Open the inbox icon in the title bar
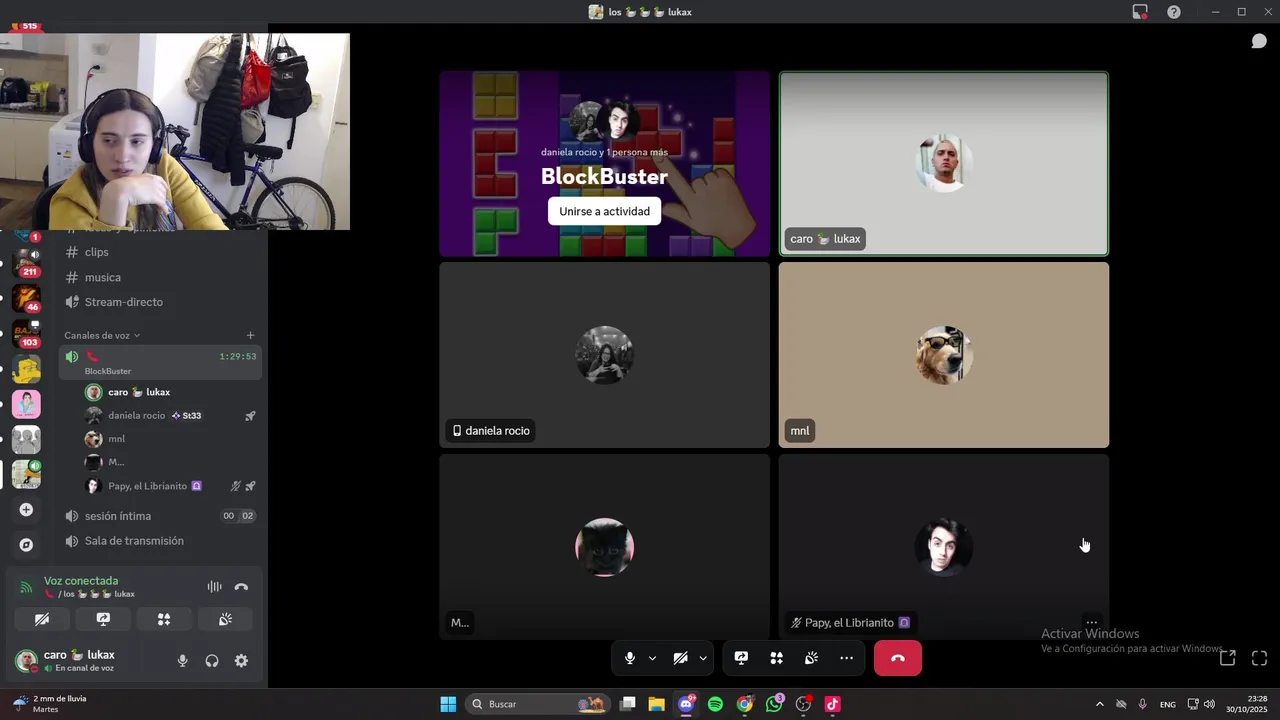 [1140, 12]
